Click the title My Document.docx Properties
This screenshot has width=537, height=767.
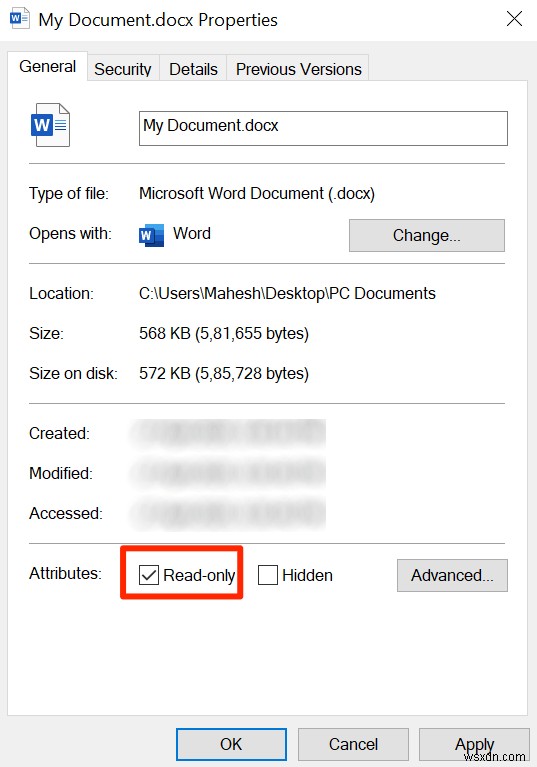click(158, 20)
